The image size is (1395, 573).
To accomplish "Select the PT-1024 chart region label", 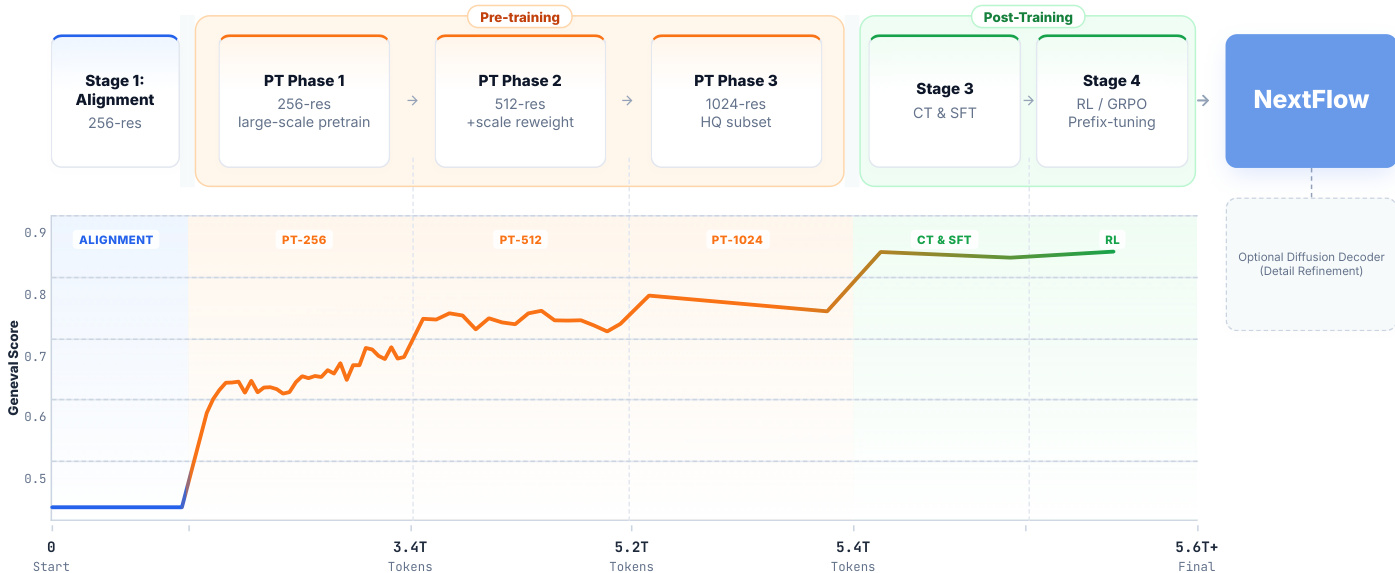I will (737, 240).
